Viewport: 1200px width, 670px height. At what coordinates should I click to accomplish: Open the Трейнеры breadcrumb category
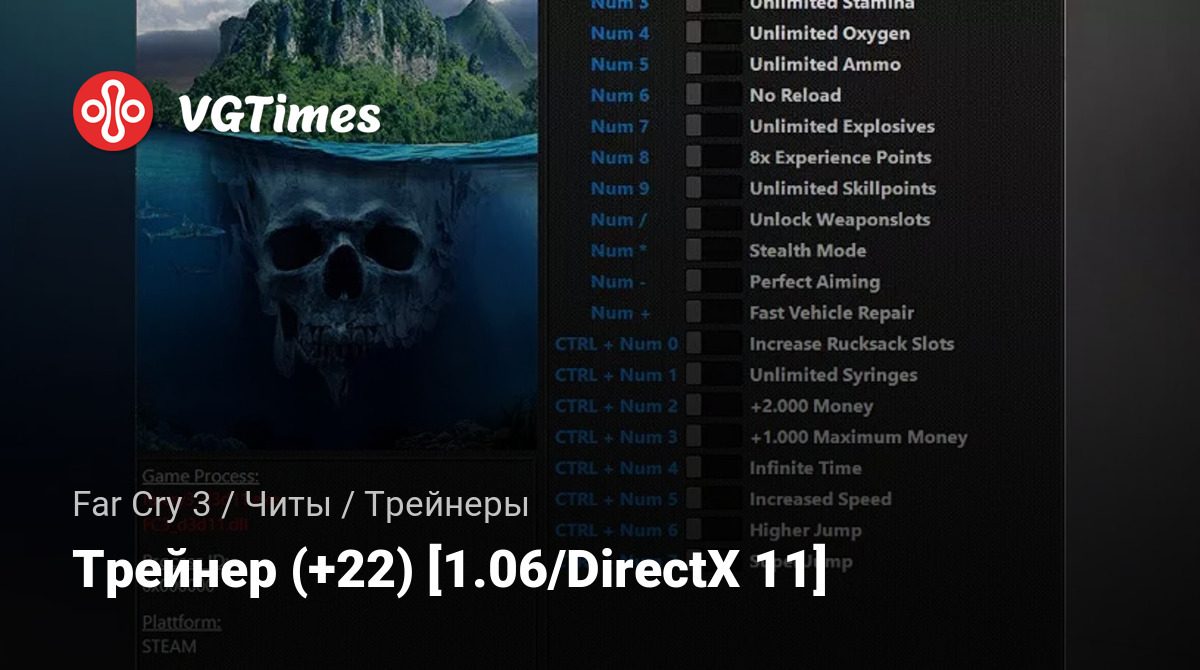[x=446, y=506]
